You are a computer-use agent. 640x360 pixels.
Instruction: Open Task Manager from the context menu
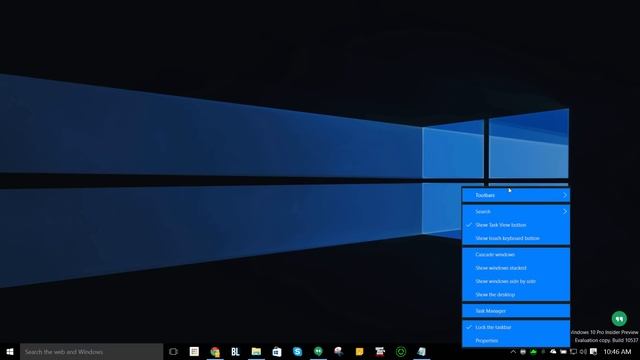coord(516,311)
